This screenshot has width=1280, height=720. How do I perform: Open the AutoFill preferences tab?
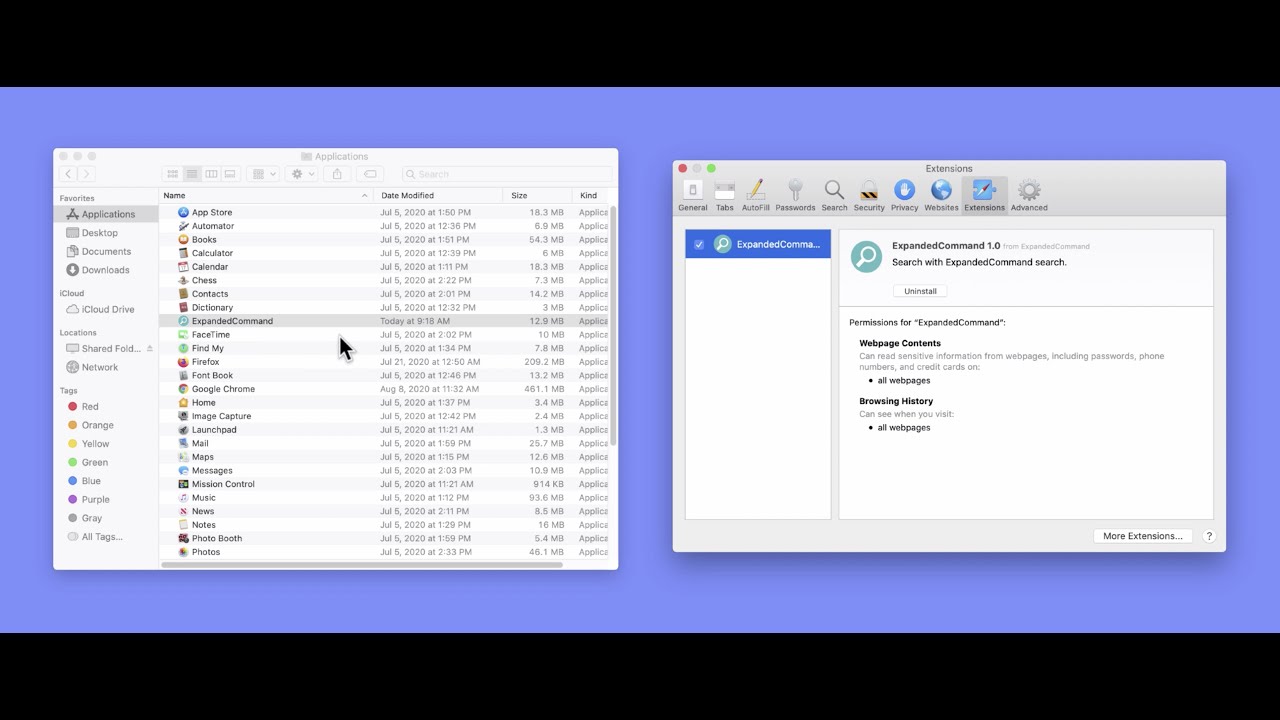click(x=756, y=196)
